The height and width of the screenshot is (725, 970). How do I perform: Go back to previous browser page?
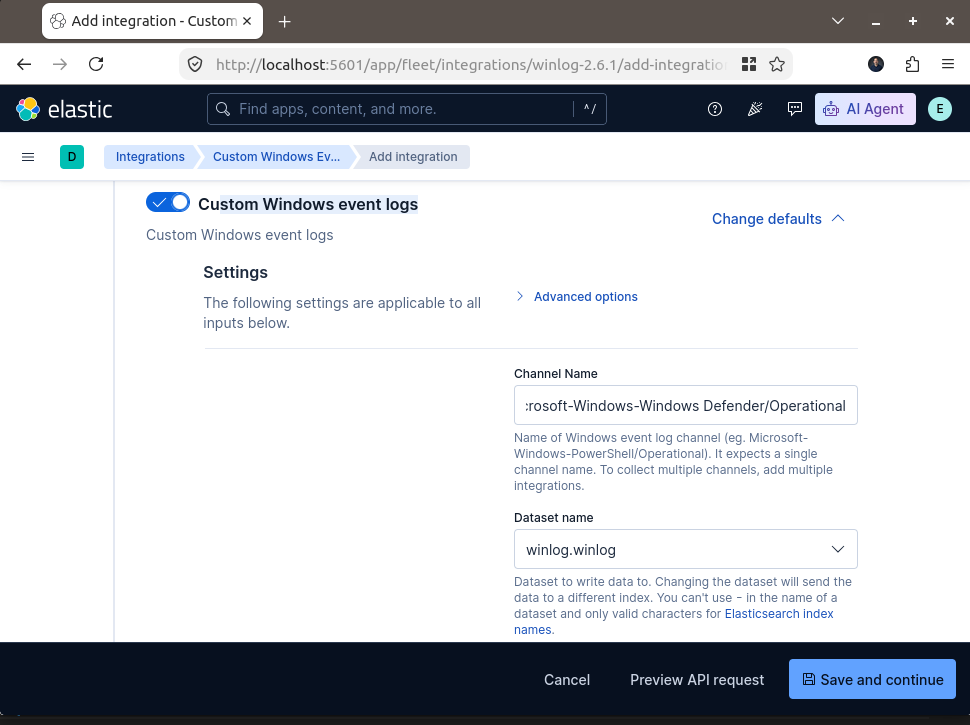tap(24, 64)
